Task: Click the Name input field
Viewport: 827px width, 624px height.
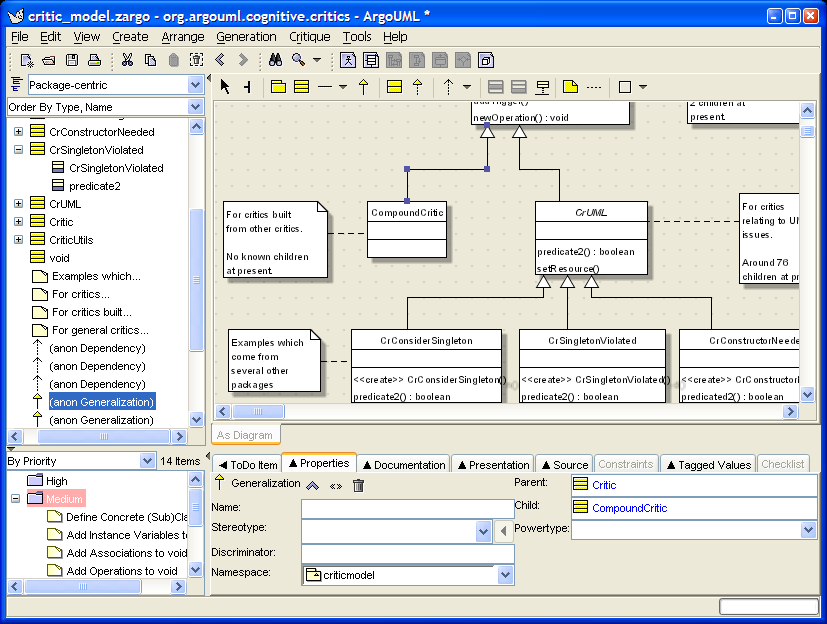Action: [408, 508]
